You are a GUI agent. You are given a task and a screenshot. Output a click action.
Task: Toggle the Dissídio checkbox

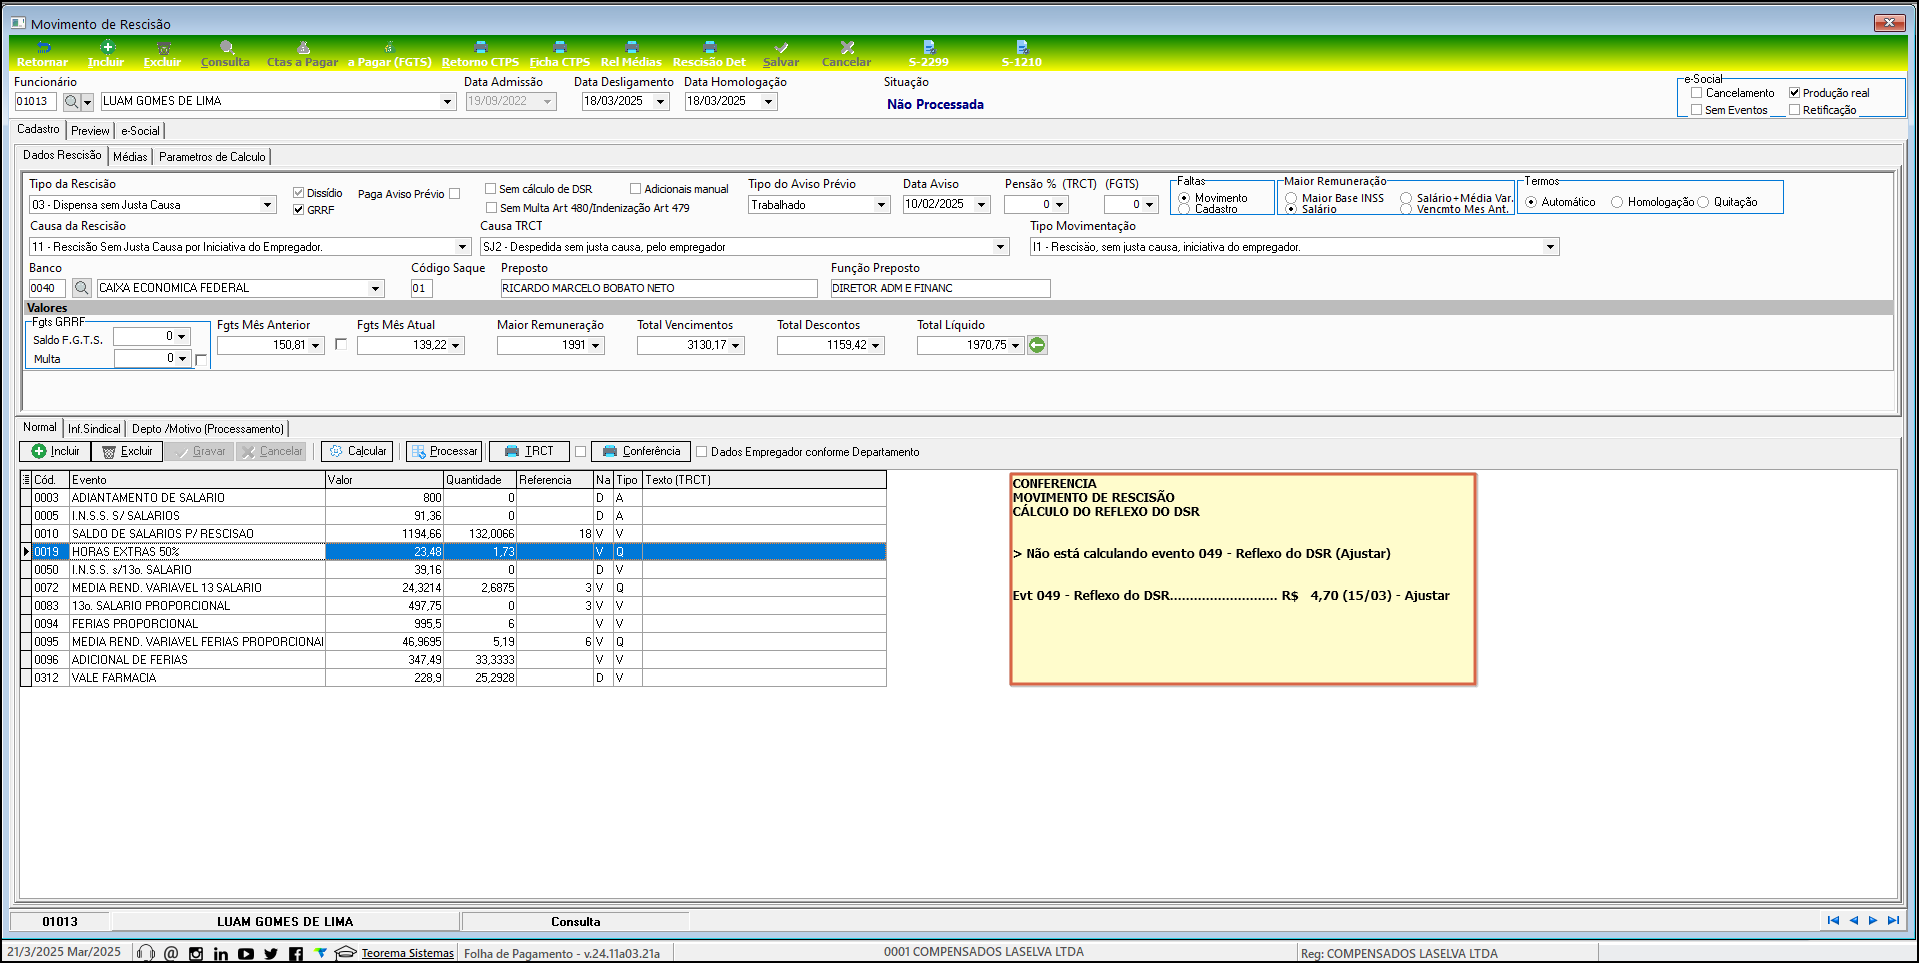click(x=298, y=193)
